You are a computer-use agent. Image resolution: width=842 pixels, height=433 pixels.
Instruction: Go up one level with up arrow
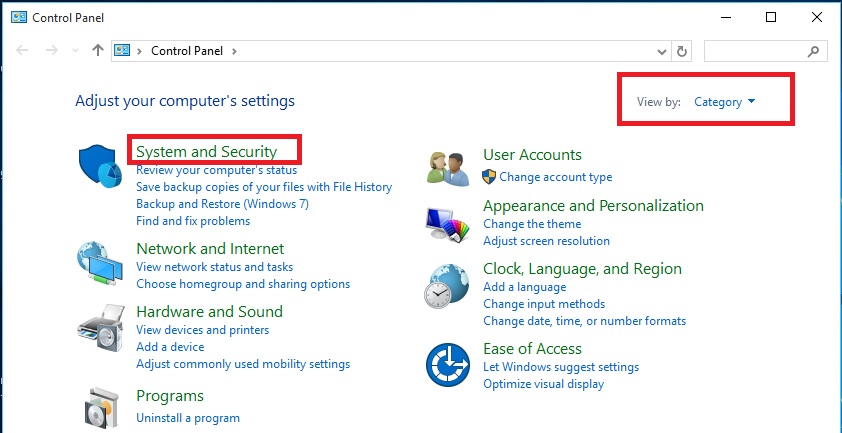(97, 50)
